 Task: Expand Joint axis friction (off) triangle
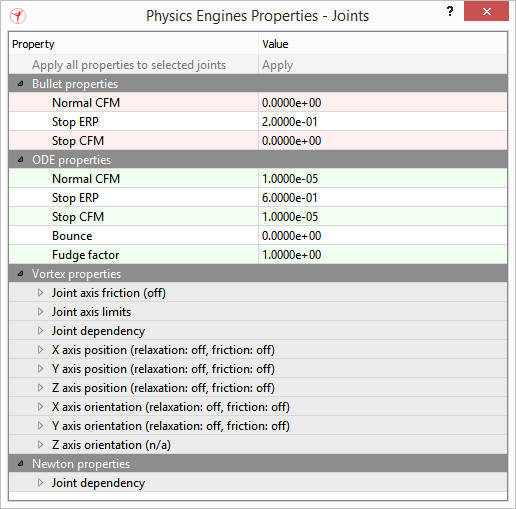(x=40, y=293)
